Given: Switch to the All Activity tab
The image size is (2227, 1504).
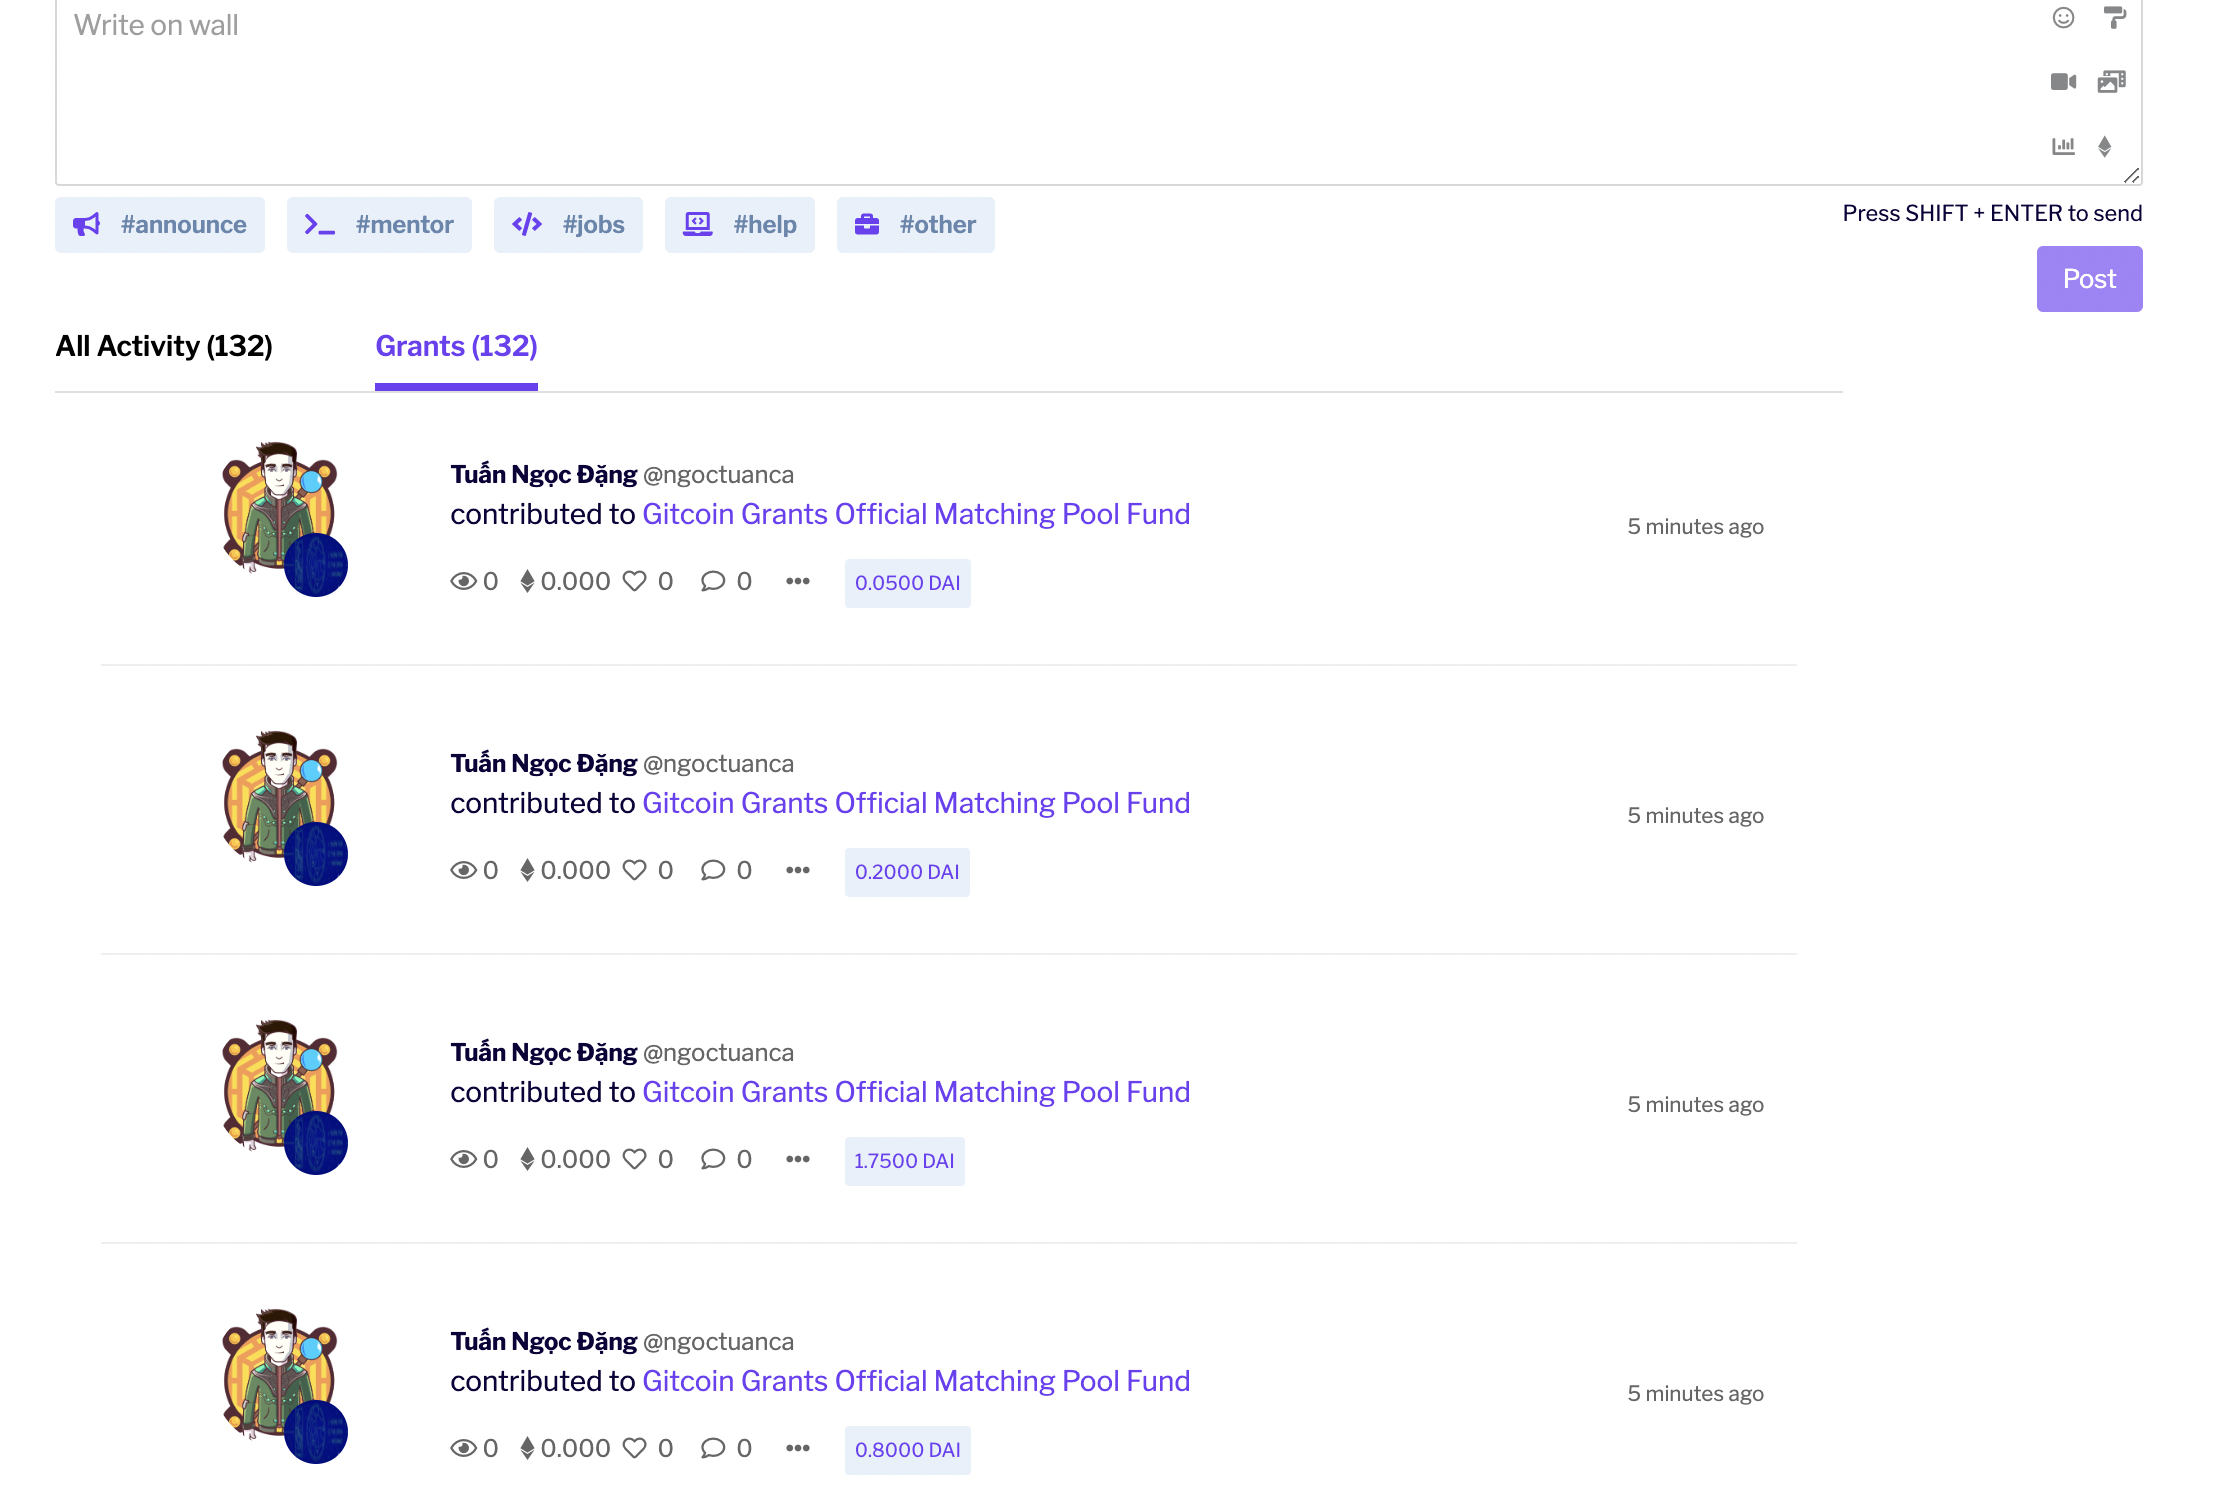Looking at the screenshot, I should (164, 346).
